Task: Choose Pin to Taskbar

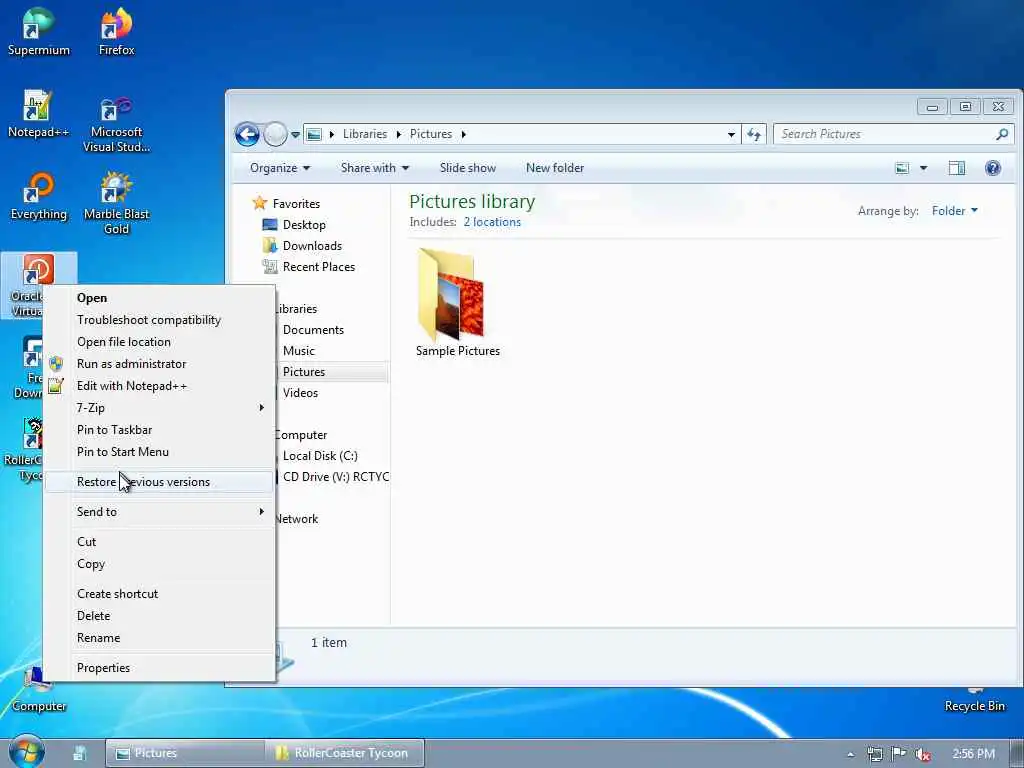Action: pos(159,430)
